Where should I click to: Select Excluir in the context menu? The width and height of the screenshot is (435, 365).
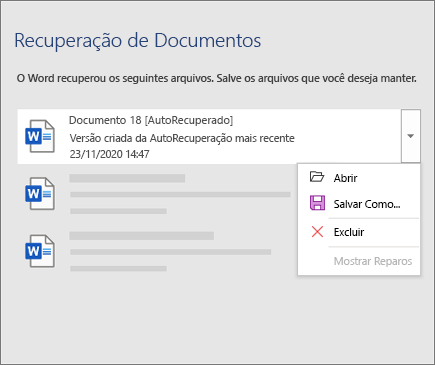point(359,232)
